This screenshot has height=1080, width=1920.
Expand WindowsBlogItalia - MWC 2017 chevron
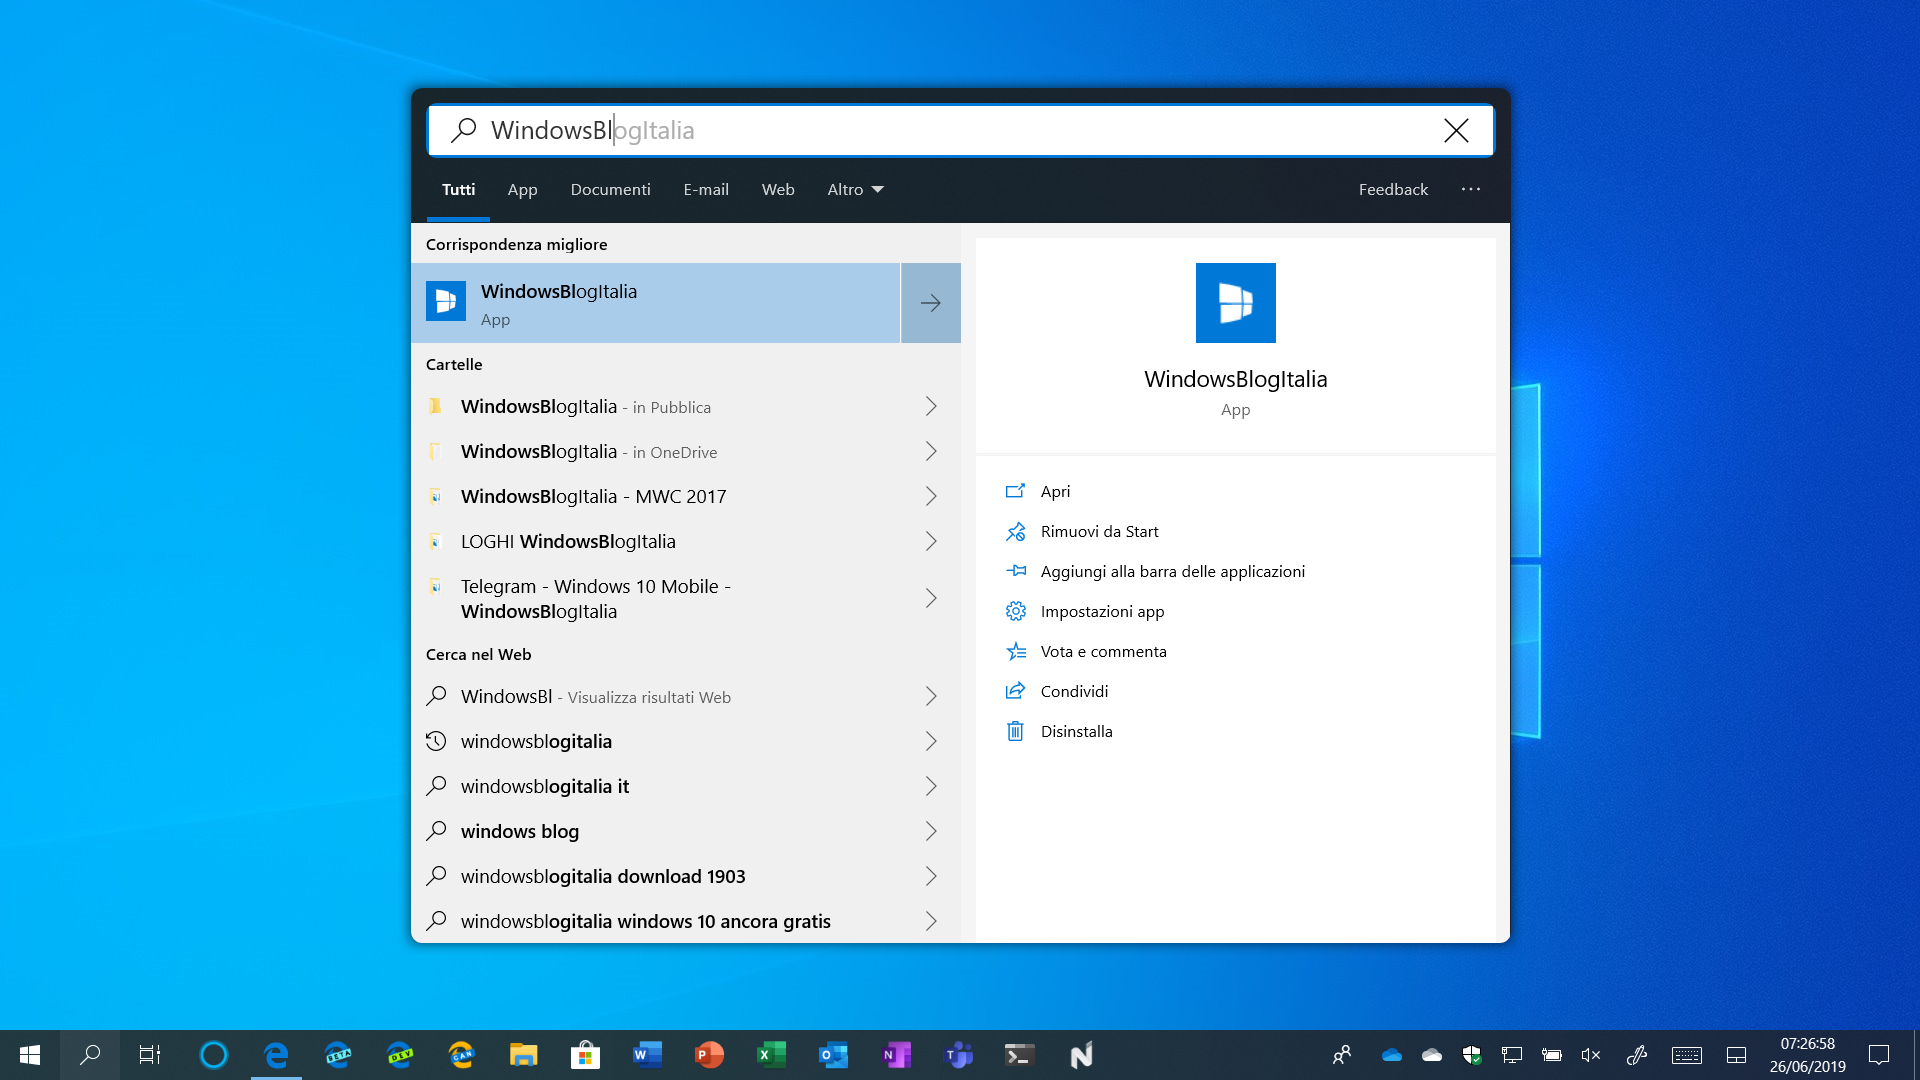coord(931,496)
